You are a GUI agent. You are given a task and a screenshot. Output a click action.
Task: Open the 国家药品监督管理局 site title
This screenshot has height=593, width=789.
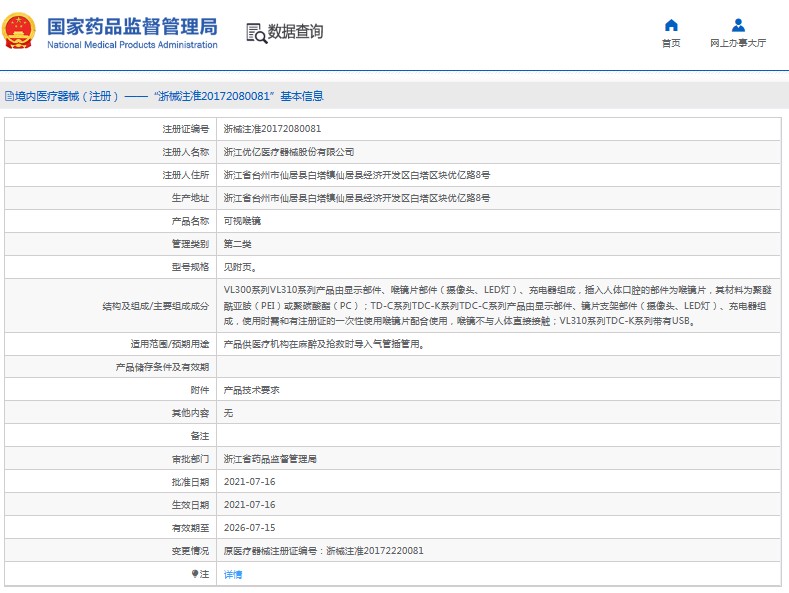click(132, 27)
